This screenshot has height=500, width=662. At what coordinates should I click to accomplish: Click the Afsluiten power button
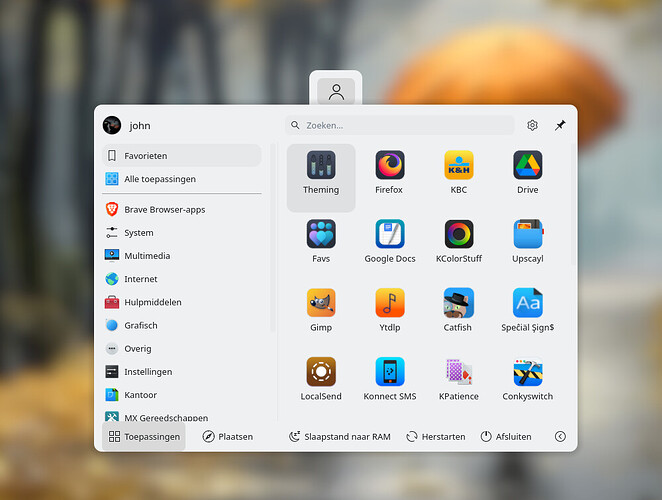506,437
